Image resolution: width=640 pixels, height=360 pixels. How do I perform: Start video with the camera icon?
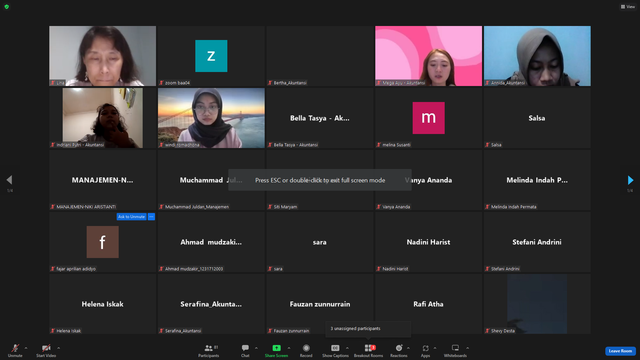[x=46, y=348]
